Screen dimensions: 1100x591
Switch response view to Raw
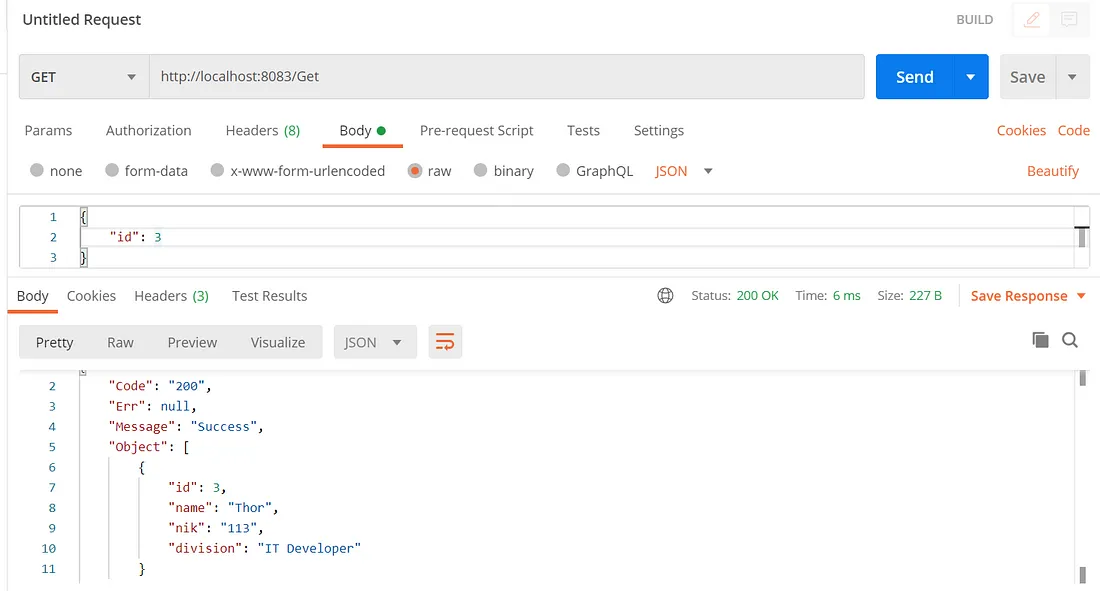pos(120,342)
